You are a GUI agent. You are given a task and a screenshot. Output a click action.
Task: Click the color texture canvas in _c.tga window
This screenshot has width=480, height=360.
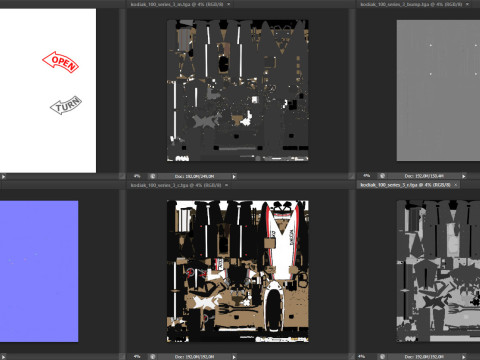coord(238,271)
